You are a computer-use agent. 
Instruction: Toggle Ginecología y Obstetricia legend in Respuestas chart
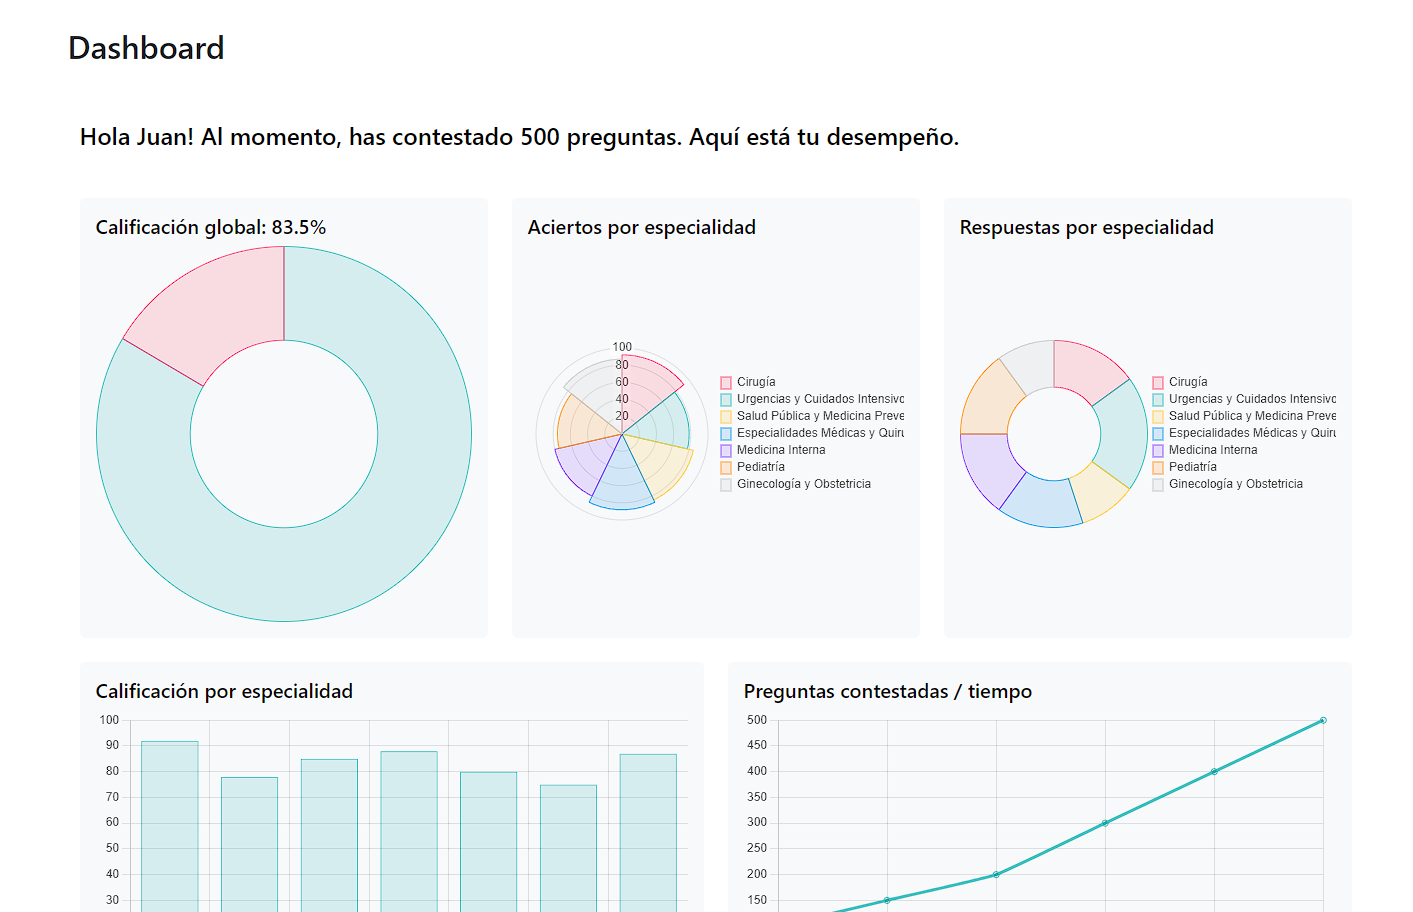coord(1228,484)
